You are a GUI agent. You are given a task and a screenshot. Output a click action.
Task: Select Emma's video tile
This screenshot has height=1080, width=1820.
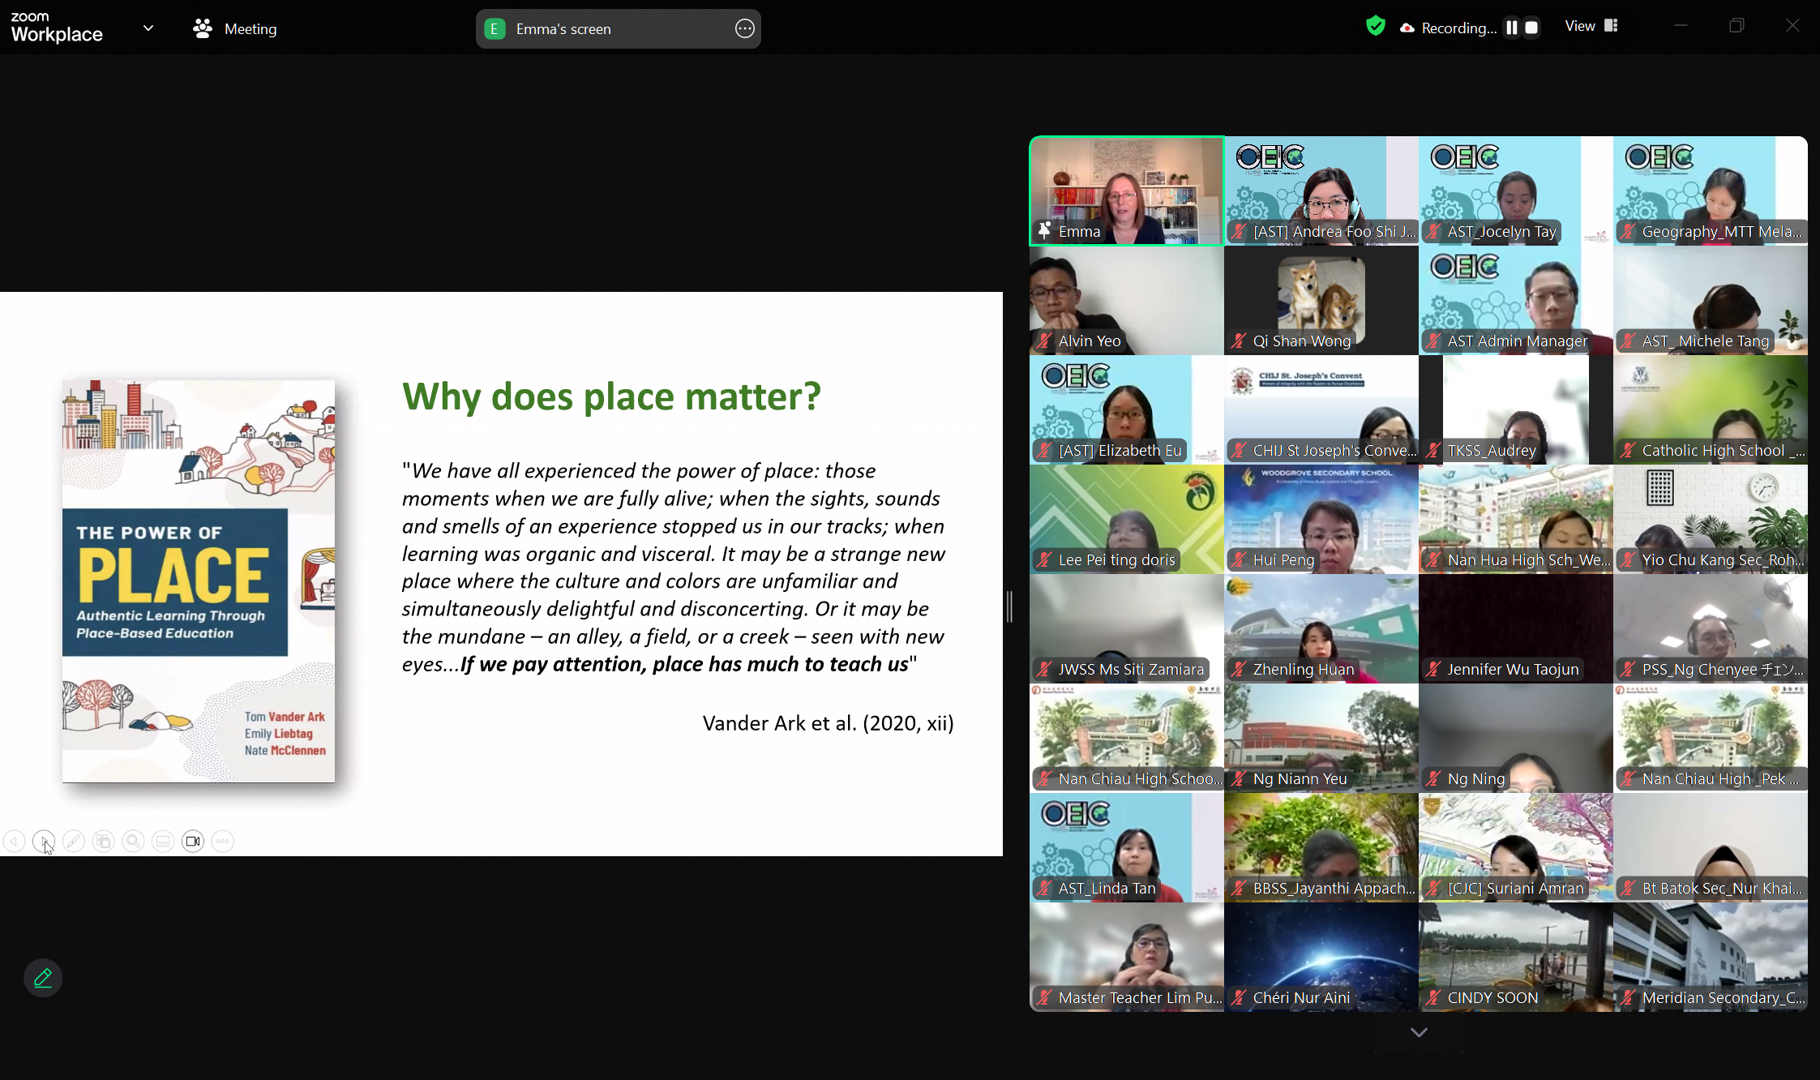pos(1126,191)
